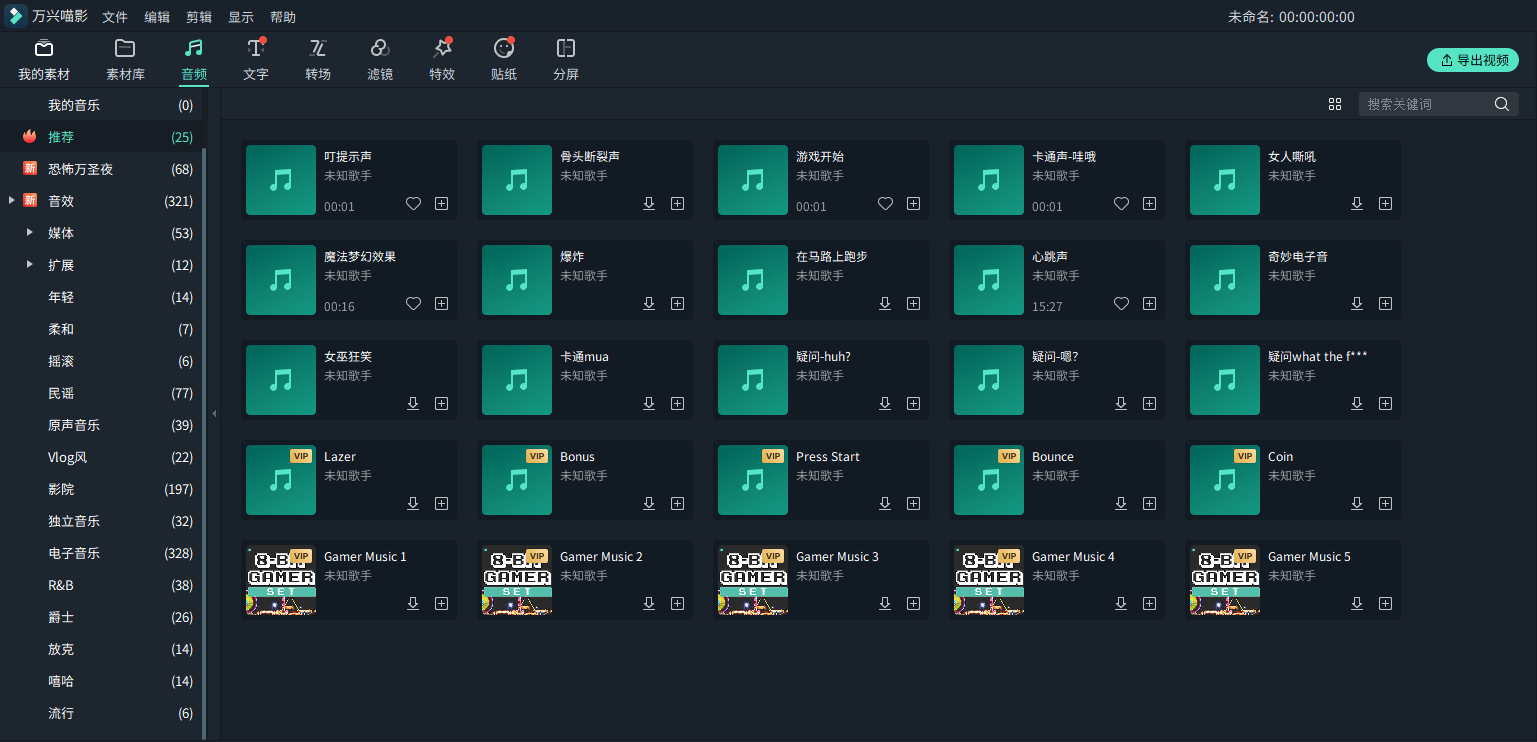Viewport: 1537px width, 742px height.
Task: Favorite the 叮提示声 sound
Action: (x=413, y=203)
